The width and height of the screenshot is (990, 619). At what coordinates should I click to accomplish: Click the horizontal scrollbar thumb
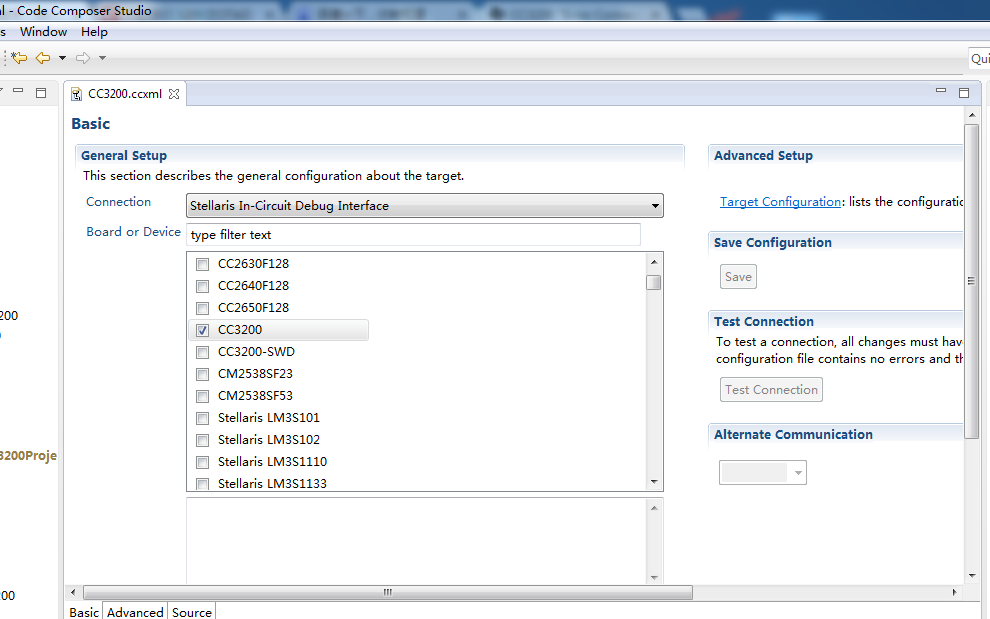pyautogui.click(x=388, y=592)
